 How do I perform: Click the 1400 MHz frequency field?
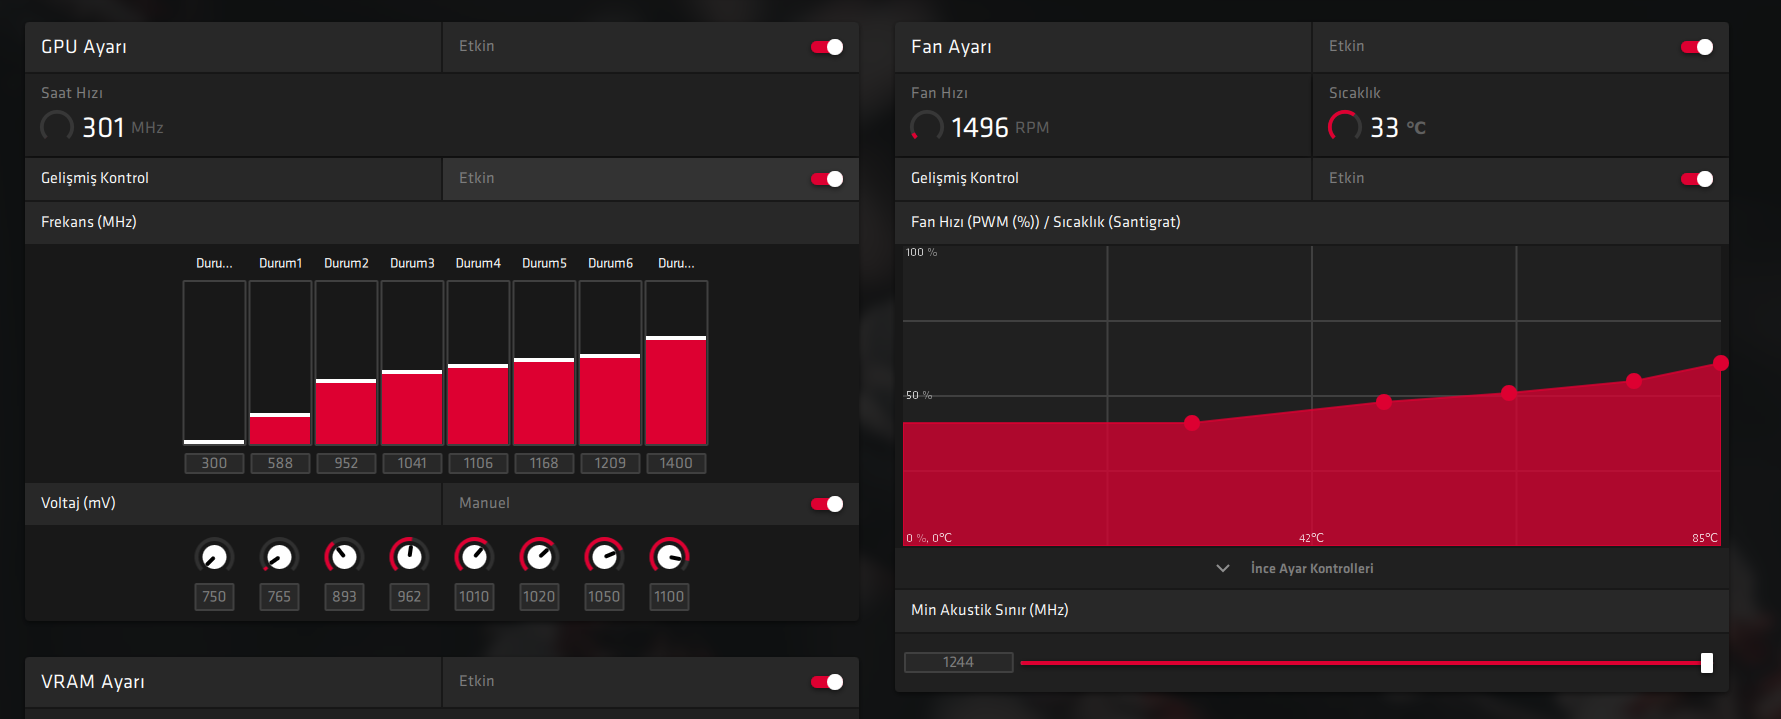[x=676, y=463]
